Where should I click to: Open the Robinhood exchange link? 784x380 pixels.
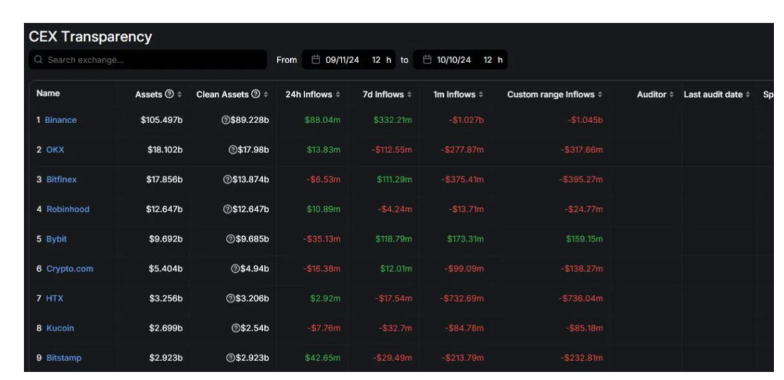coord(68,209)
